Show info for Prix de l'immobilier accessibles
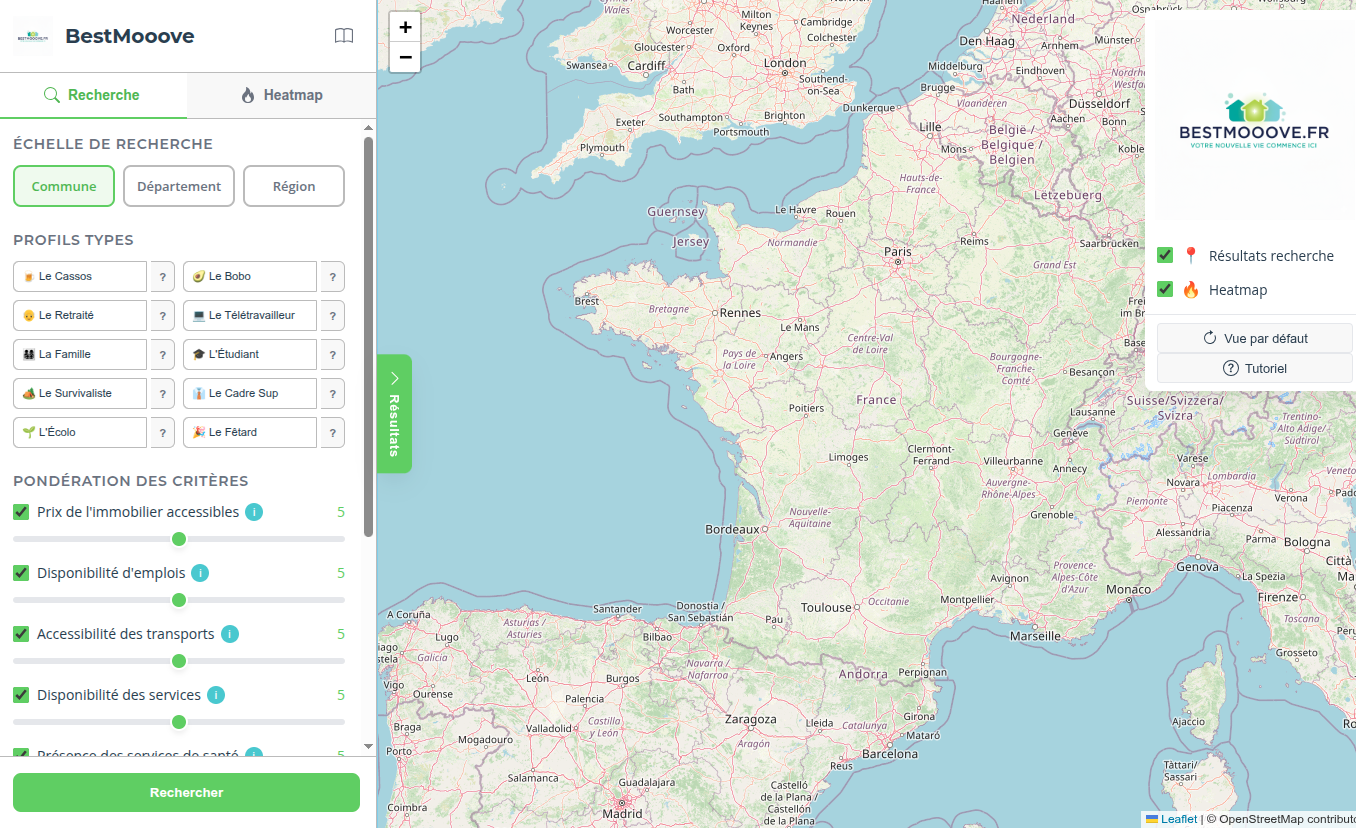 254,512
